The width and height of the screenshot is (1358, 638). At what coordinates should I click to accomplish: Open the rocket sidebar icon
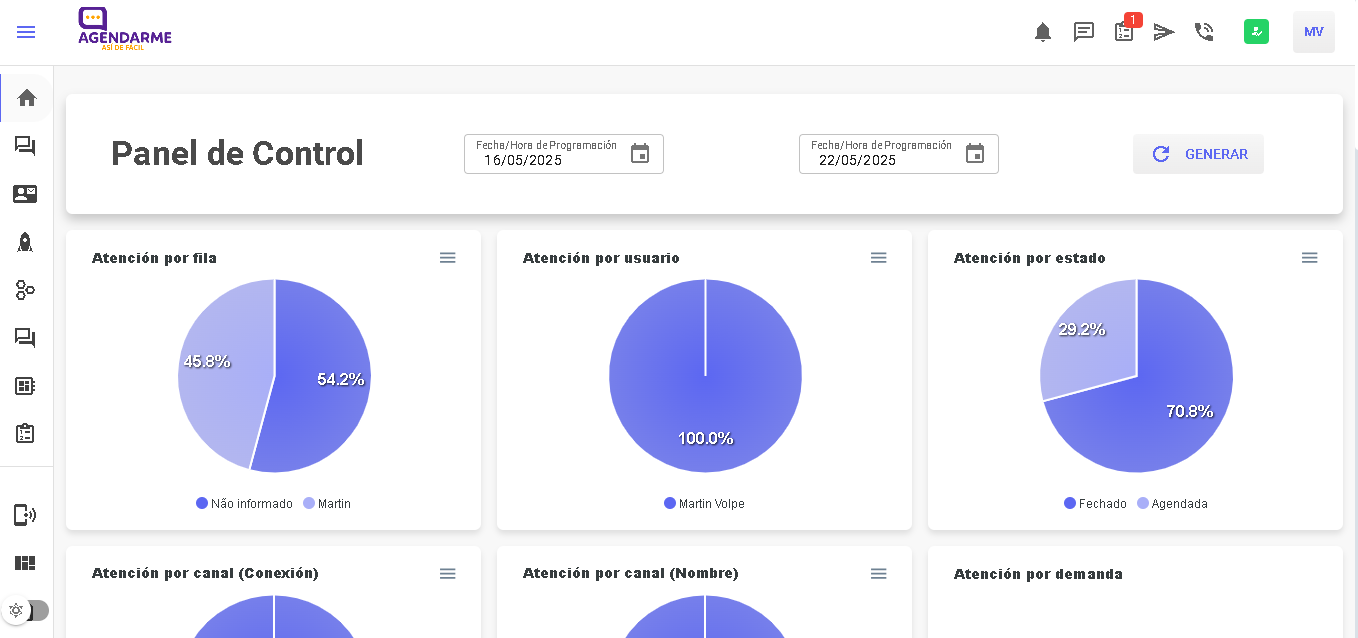coord(25,242)
